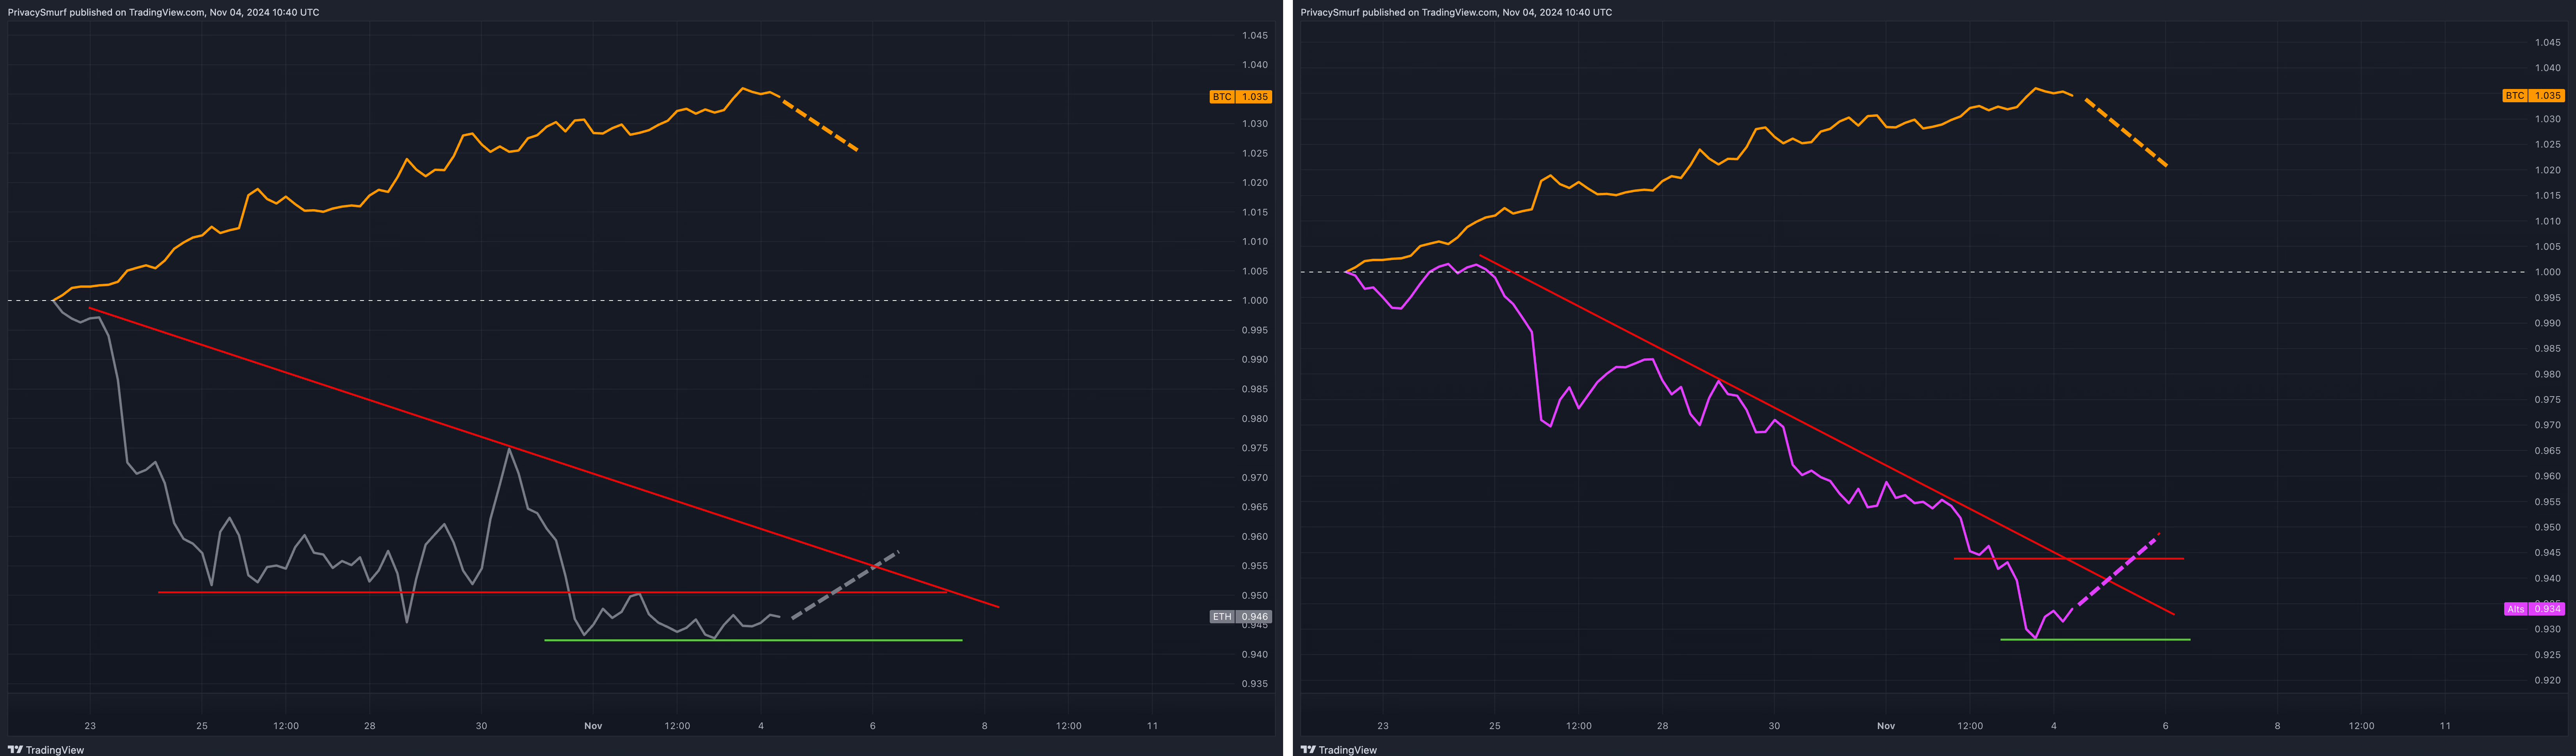This screenshot has width=2576, height=756.
Task: Click the PrivacySmurf published header on right chart
Action: [1456, 12]
